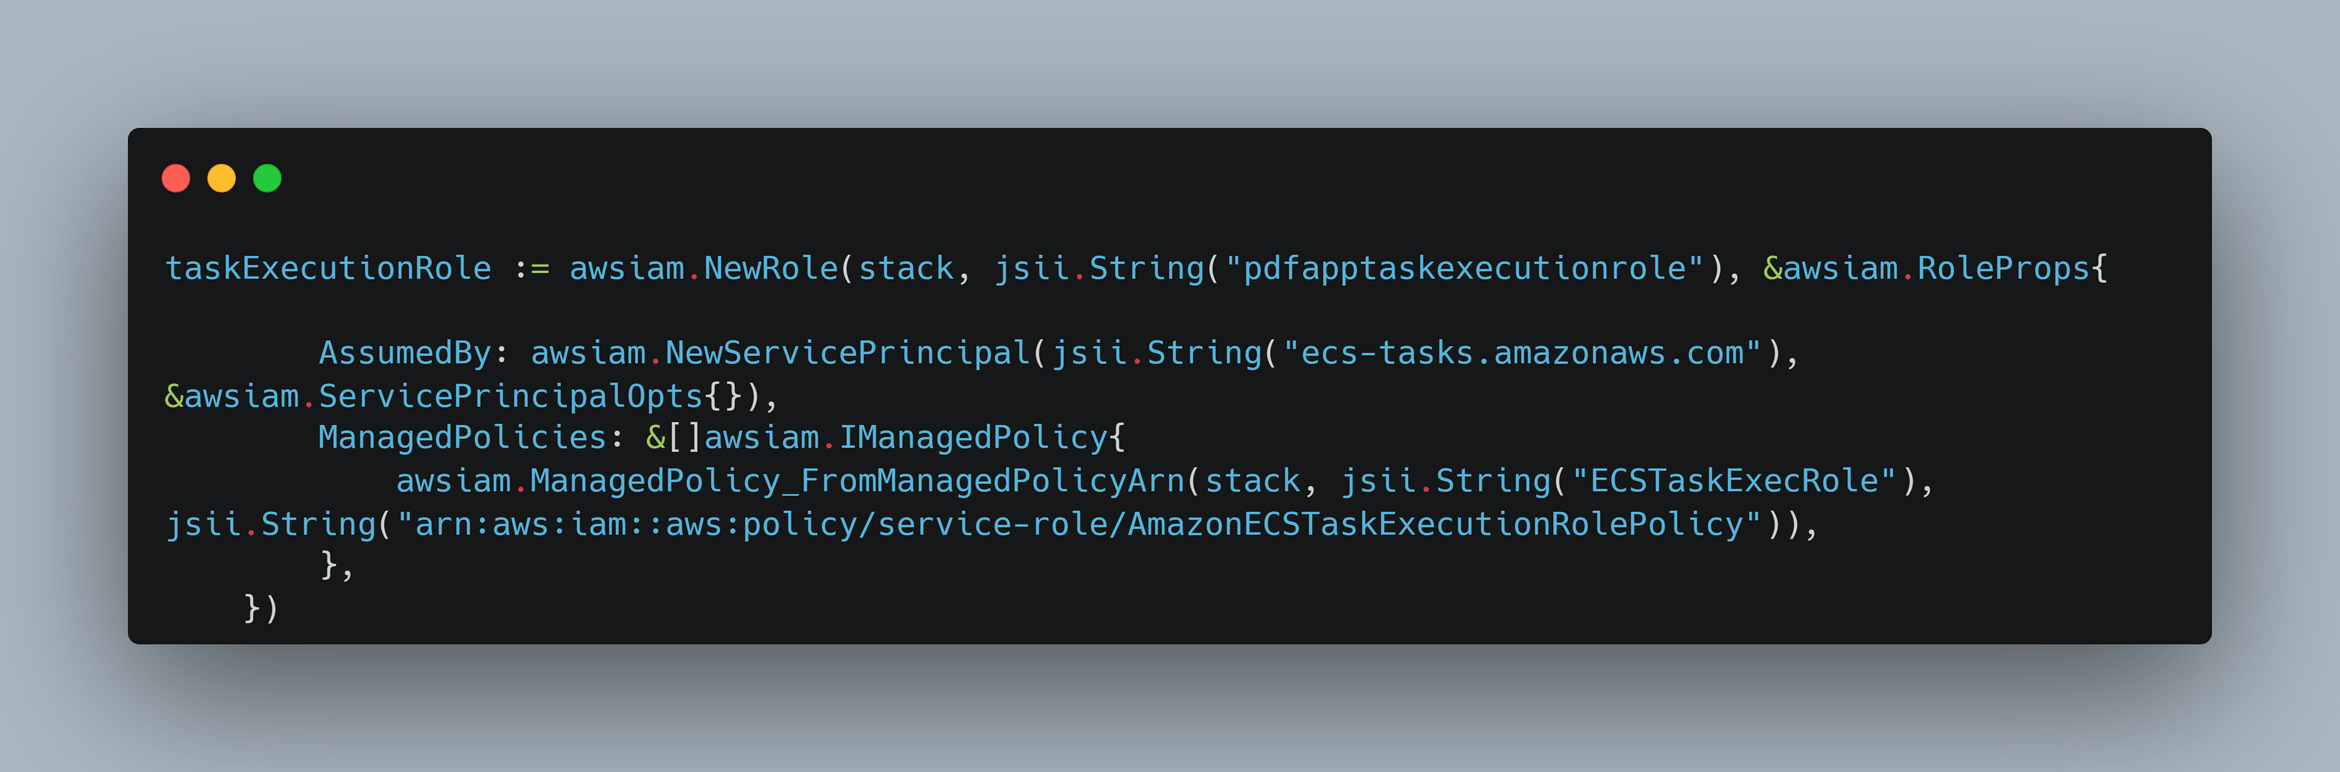This screenshot has width=2340, height=772.
Task: Click the AssumedBy field name
Action: 405,353
